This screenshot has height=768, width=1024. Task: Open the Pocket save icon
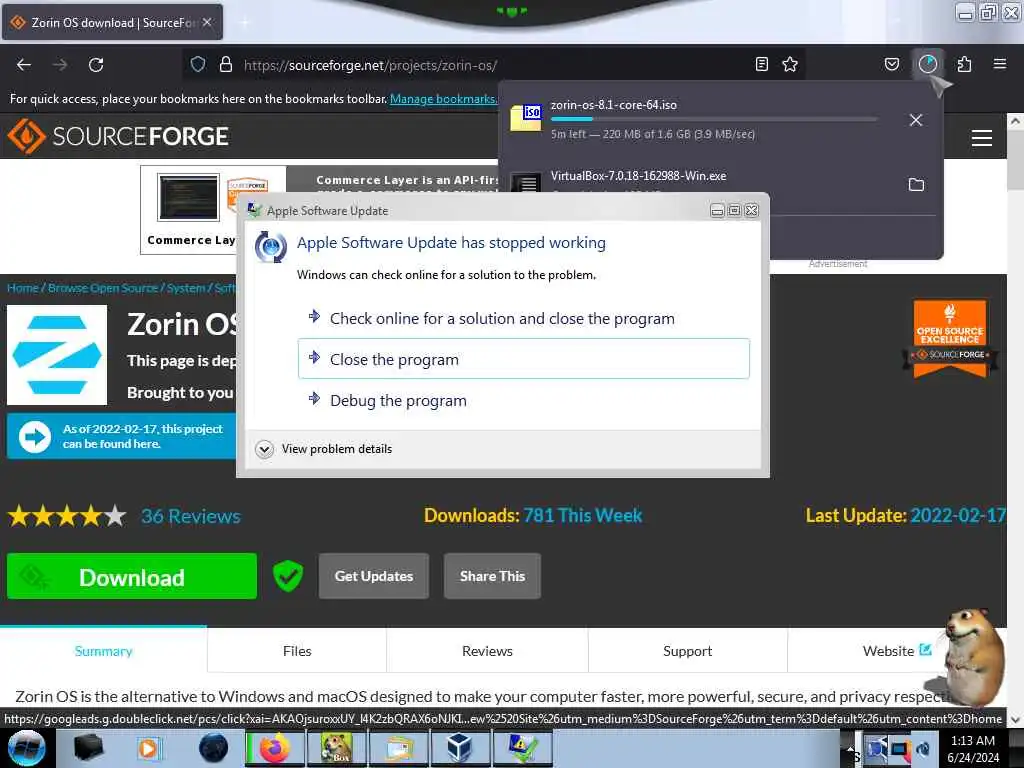pos(891,64)
